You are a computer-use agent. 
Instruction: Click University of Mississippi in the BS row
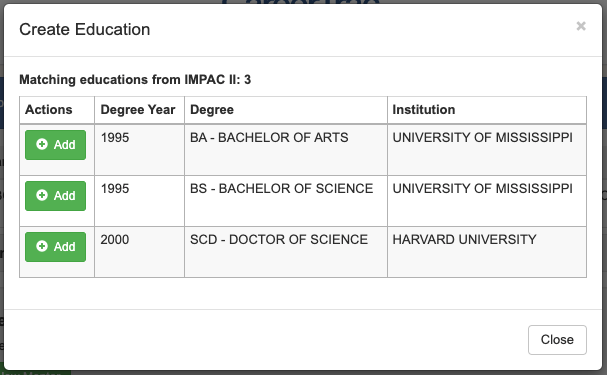point(482,188)
